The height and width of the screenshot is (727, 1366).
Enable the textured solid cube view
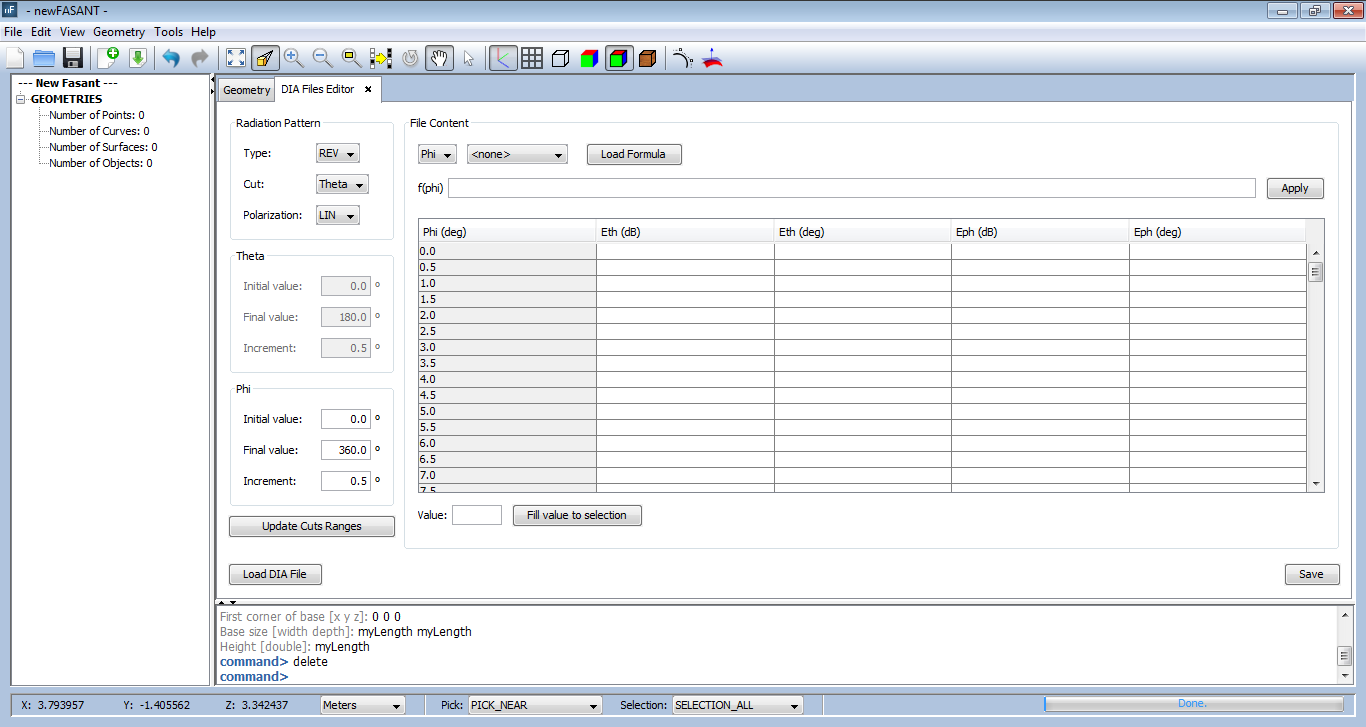point(647,58)
